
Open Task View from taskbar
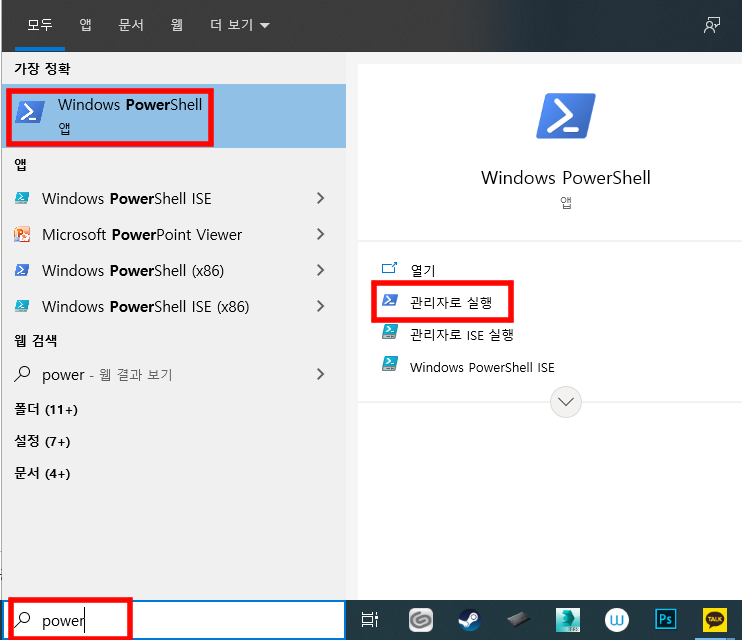click(370, 619)
